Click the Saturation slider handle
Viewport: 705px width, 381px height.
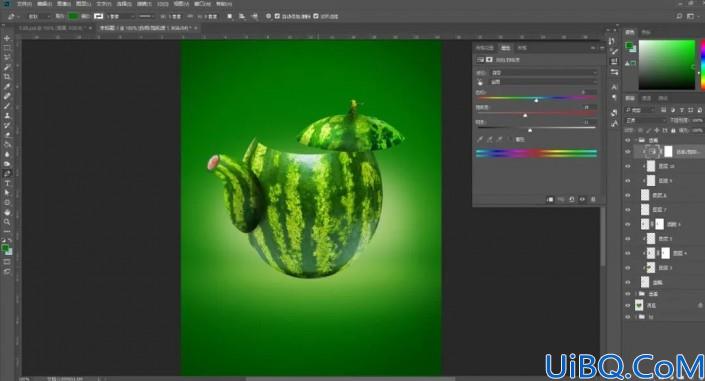[525, 116]
